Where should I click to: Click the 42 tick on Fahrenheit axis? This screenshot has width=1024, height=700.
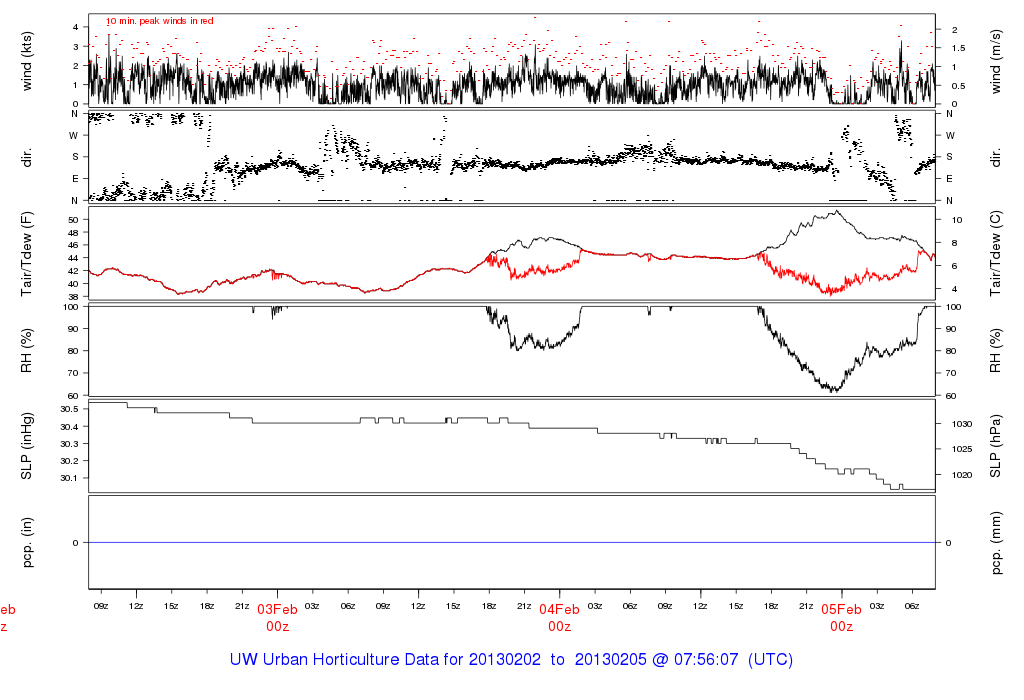[x=73, y=271]
